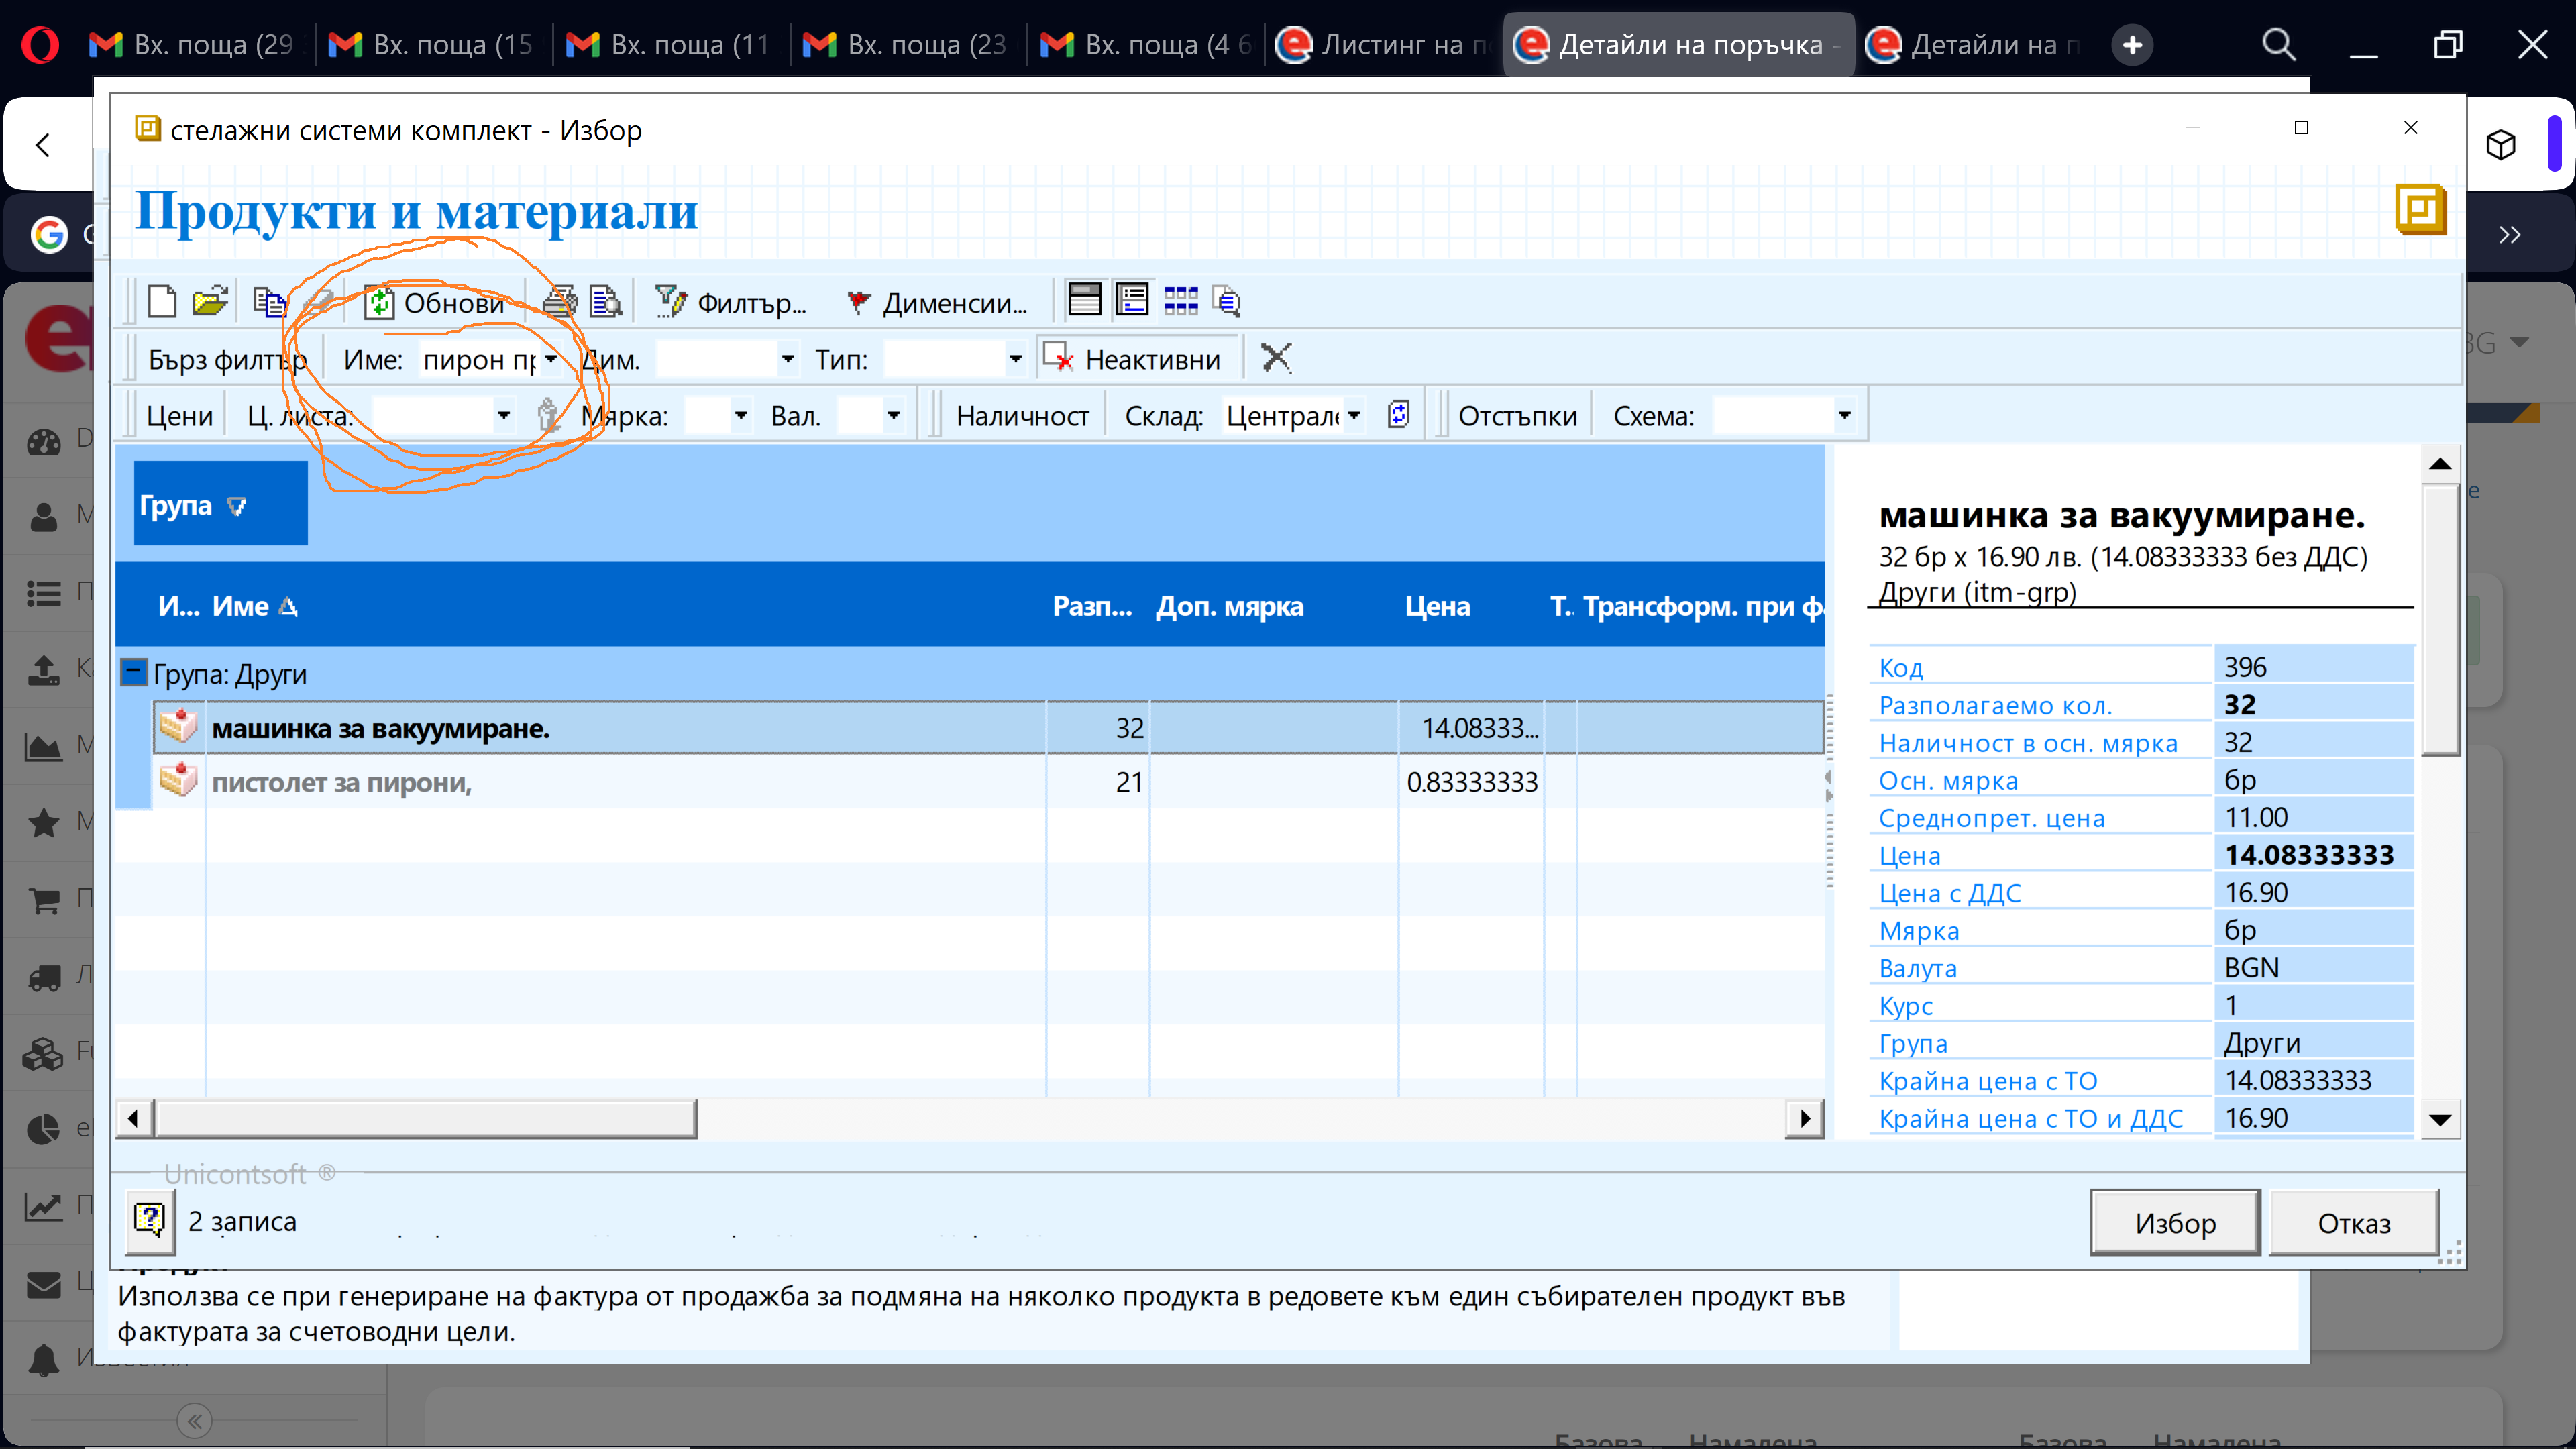Click Обнови refresh button

tap(435, 302)
